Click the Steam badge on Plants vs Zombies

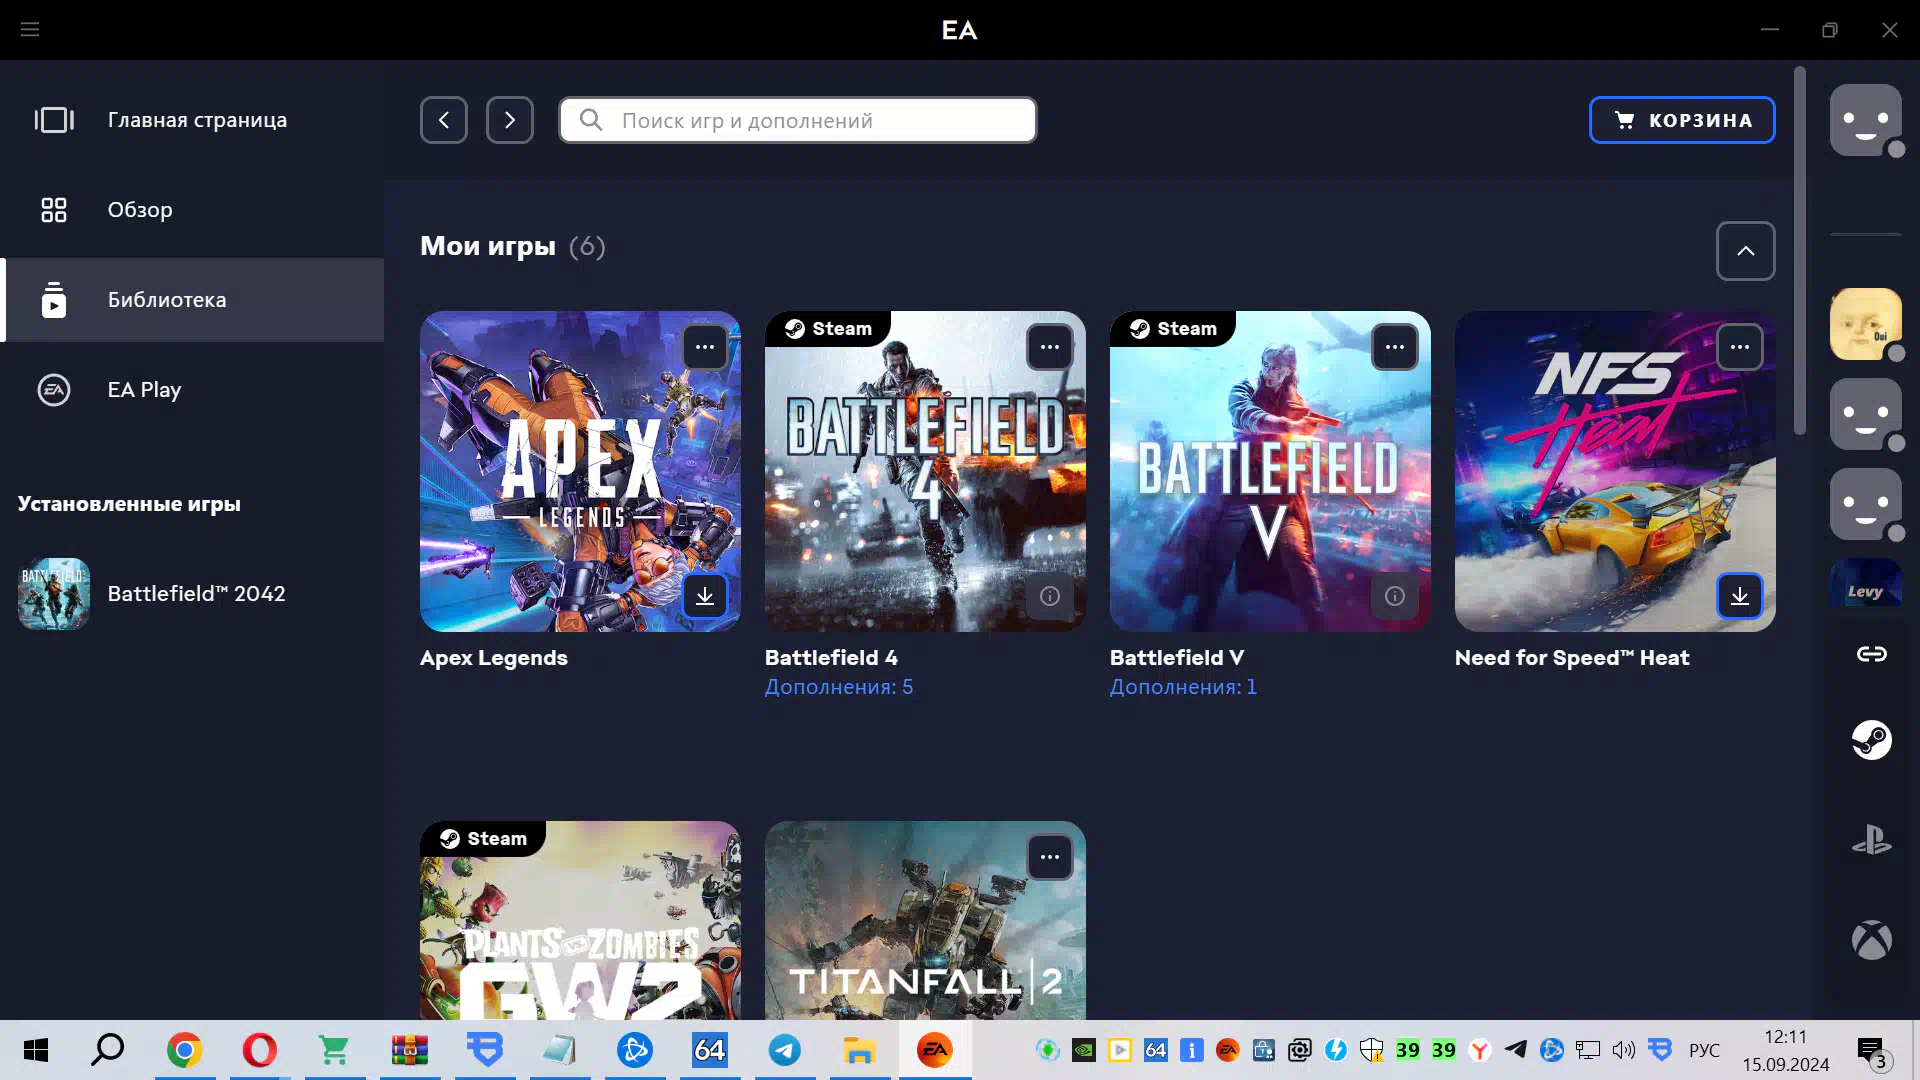[x=483, y=839]
